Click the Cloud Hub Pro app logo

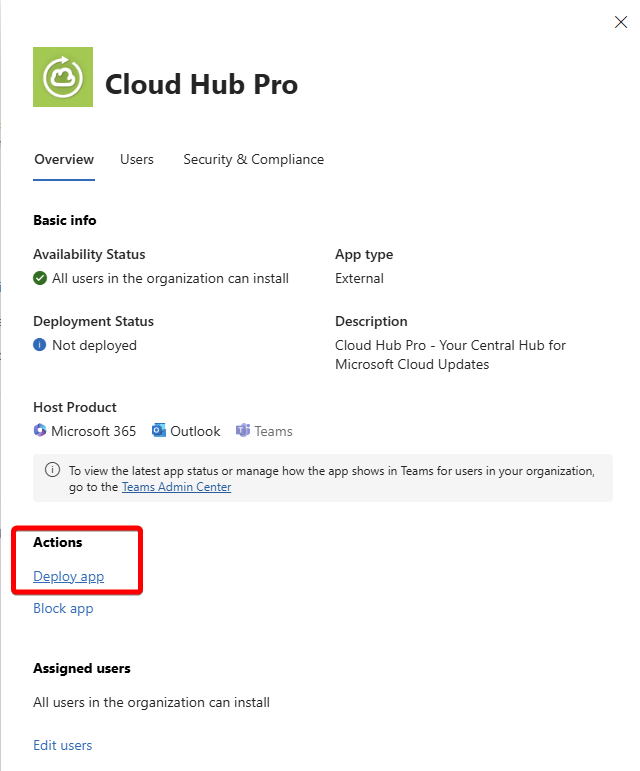coord(63,77)
